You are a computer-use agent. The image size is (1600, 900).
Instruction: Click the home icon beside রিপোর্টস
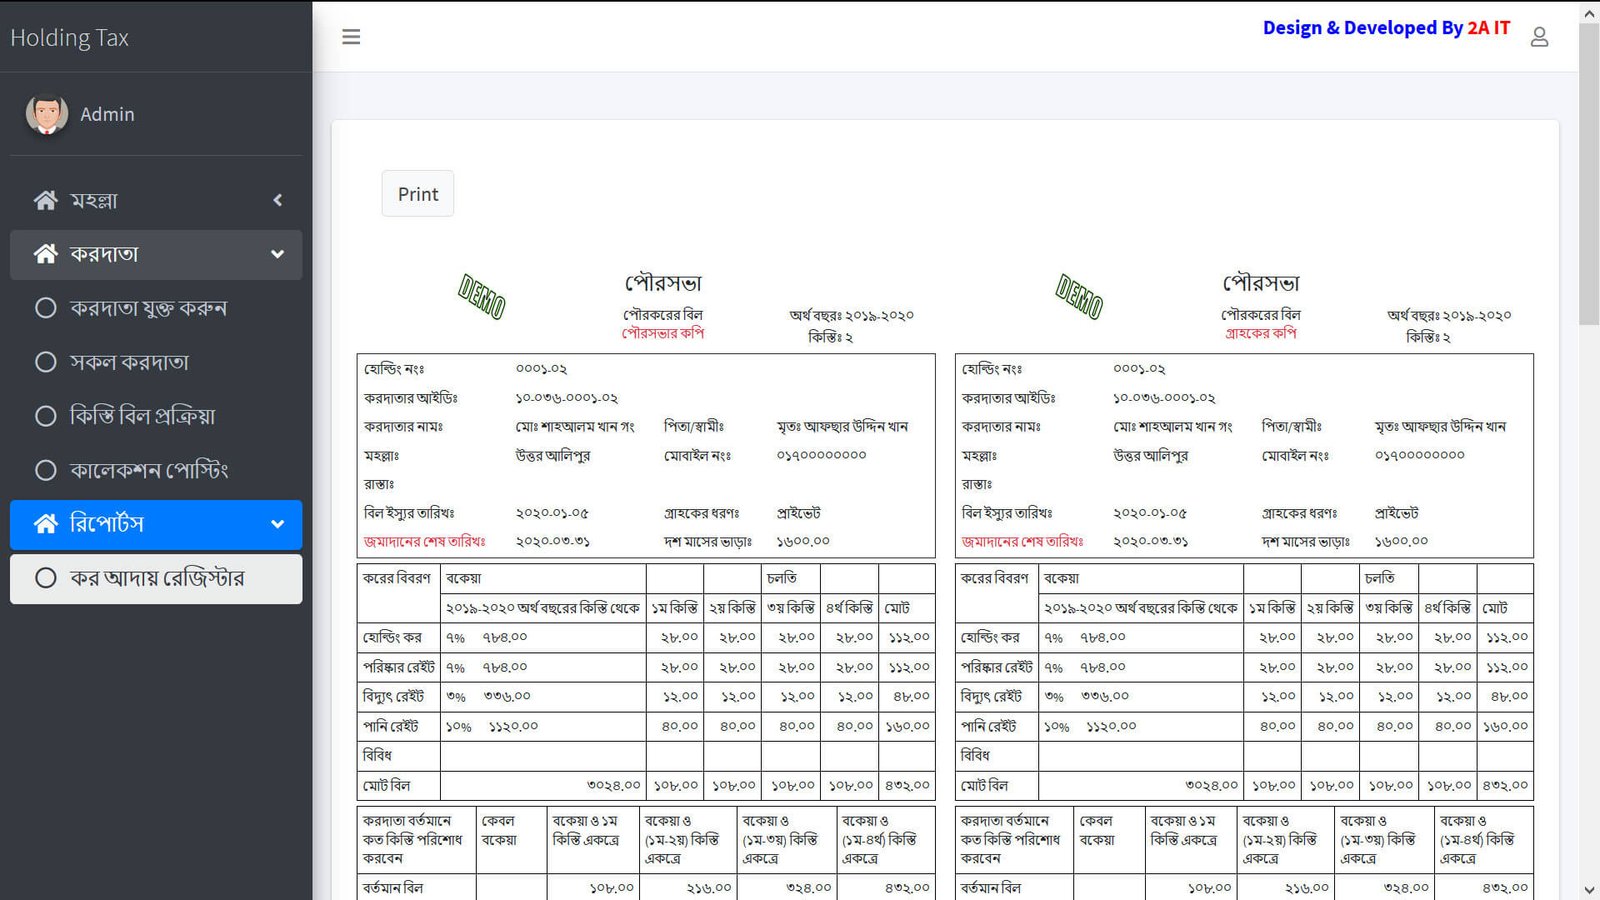(x=46, y=524)
